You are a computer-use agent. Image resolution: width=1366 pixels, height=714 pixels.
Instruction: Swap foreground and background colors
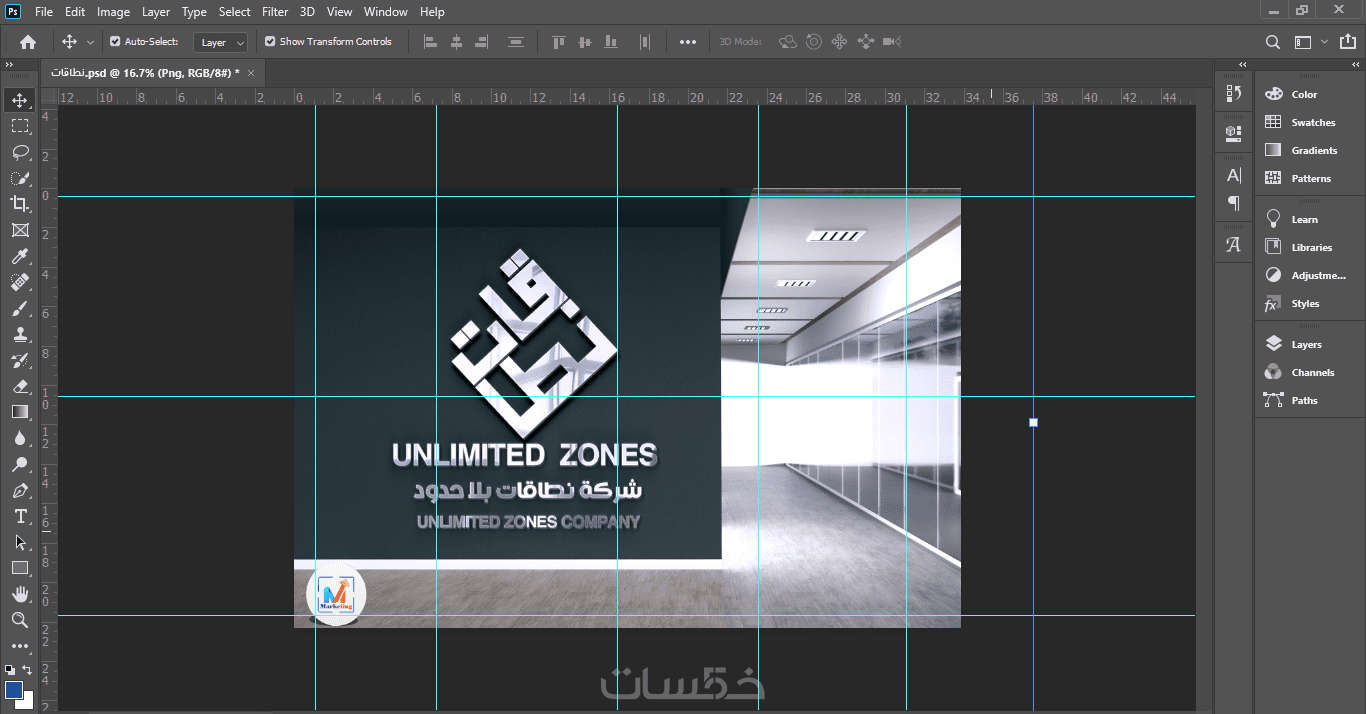tap(28, 670)
